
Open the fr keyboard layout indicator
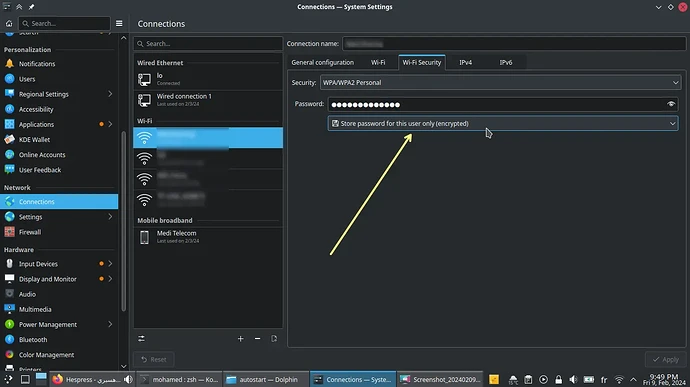[604, 380]
